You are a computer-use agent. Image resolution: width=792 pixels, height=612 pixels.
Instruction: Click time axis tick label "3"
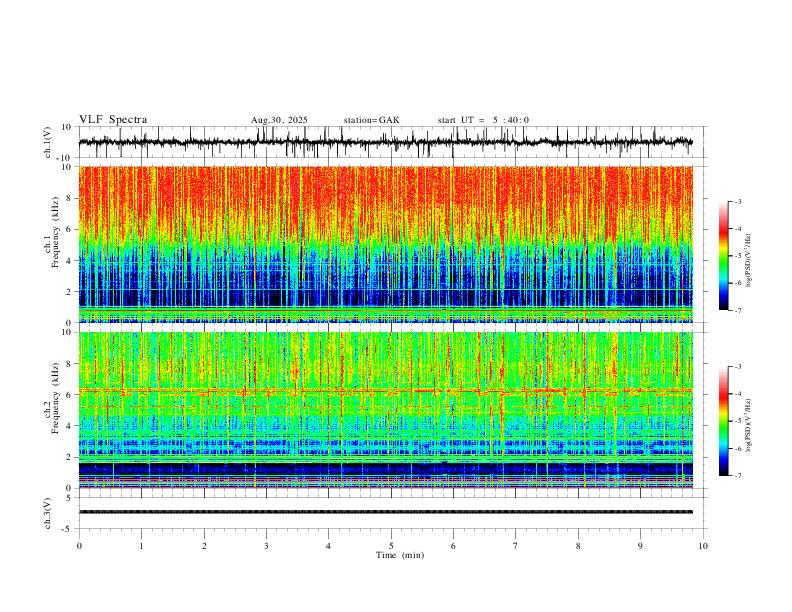266,546
